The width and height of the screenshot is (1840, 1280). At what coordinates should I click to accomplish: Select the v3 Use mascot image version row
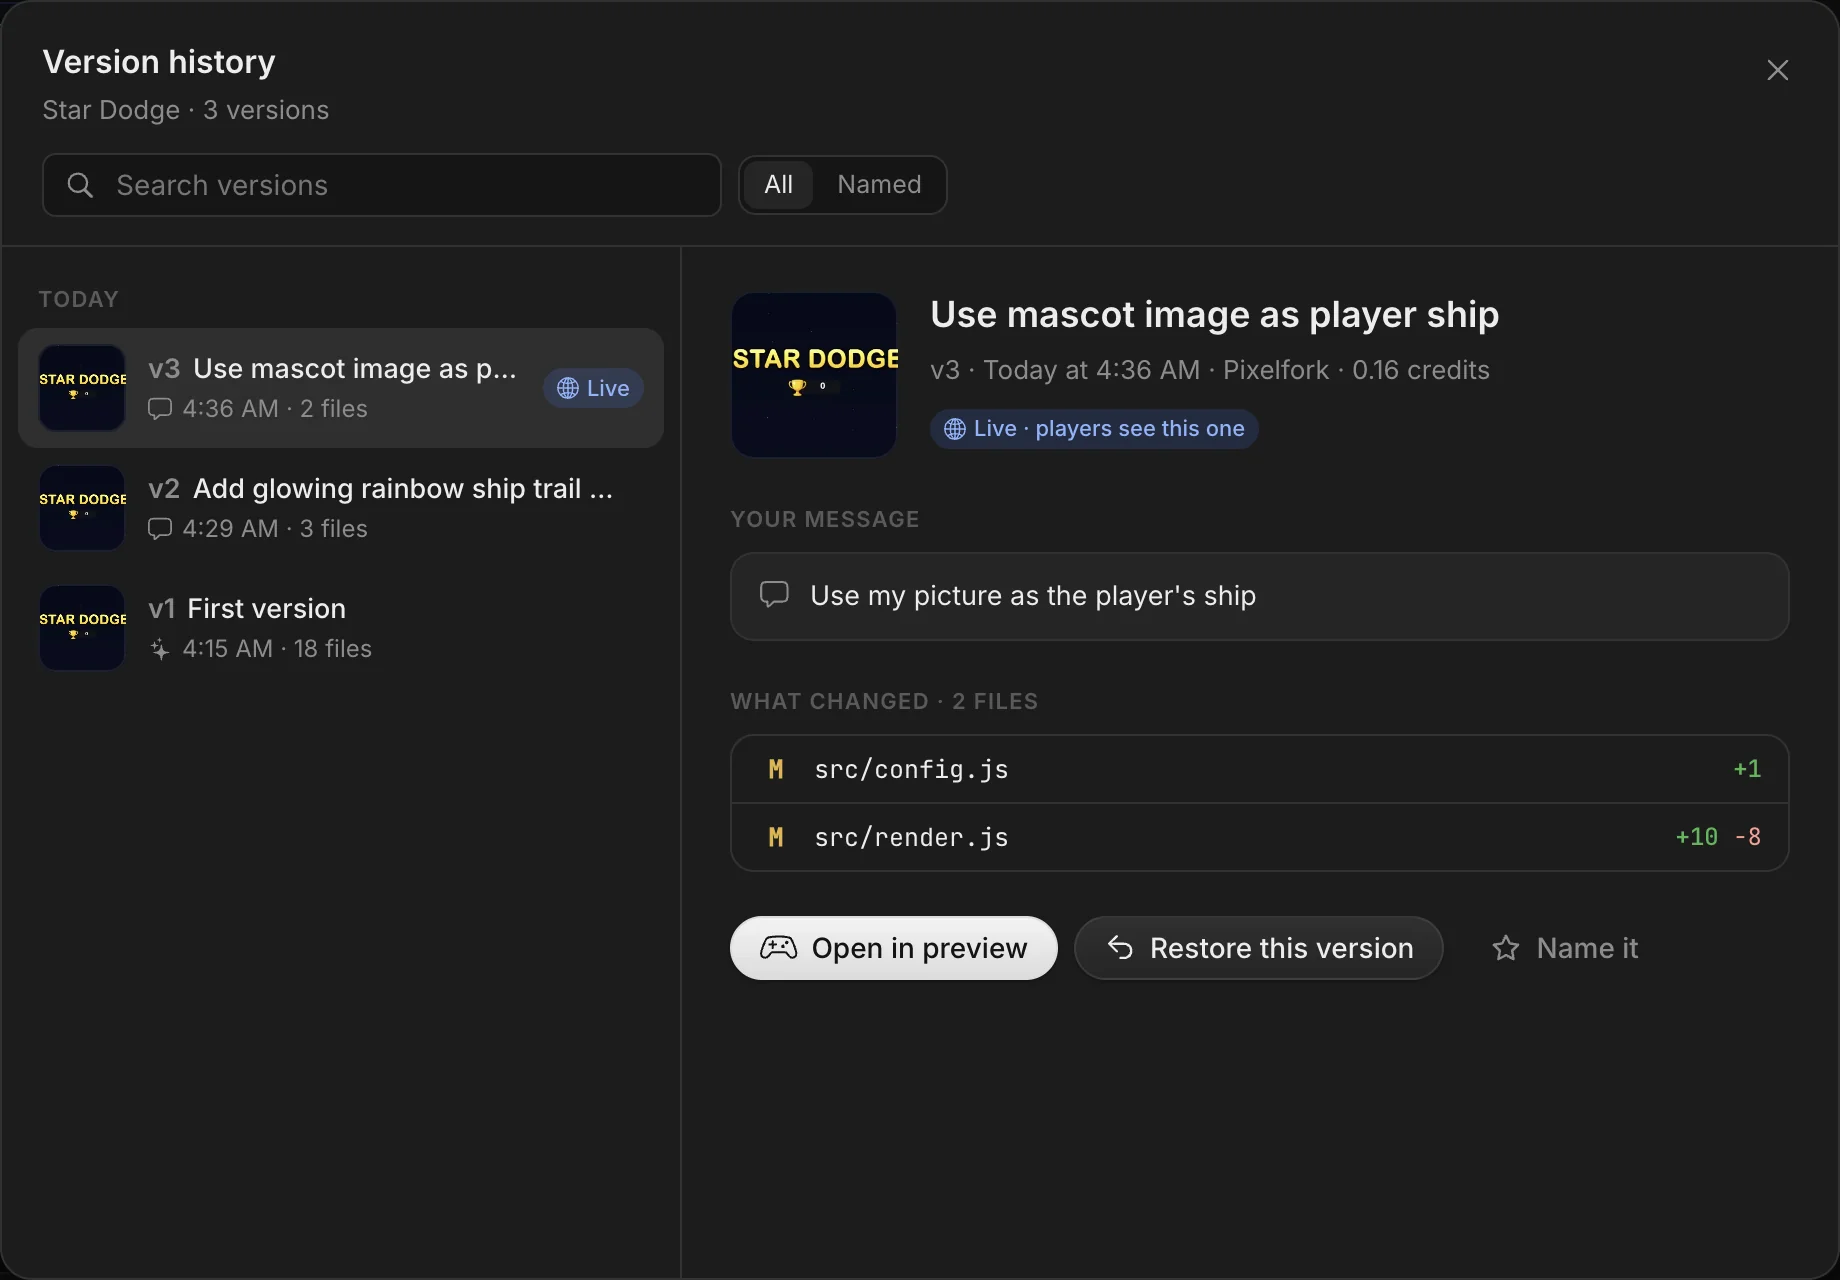click(x=341, y=388)
